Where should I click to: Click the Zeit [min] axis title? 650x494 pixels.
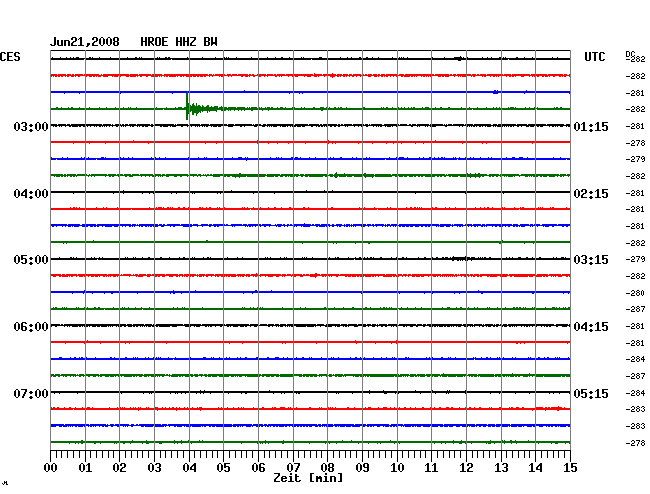point(308,478)
